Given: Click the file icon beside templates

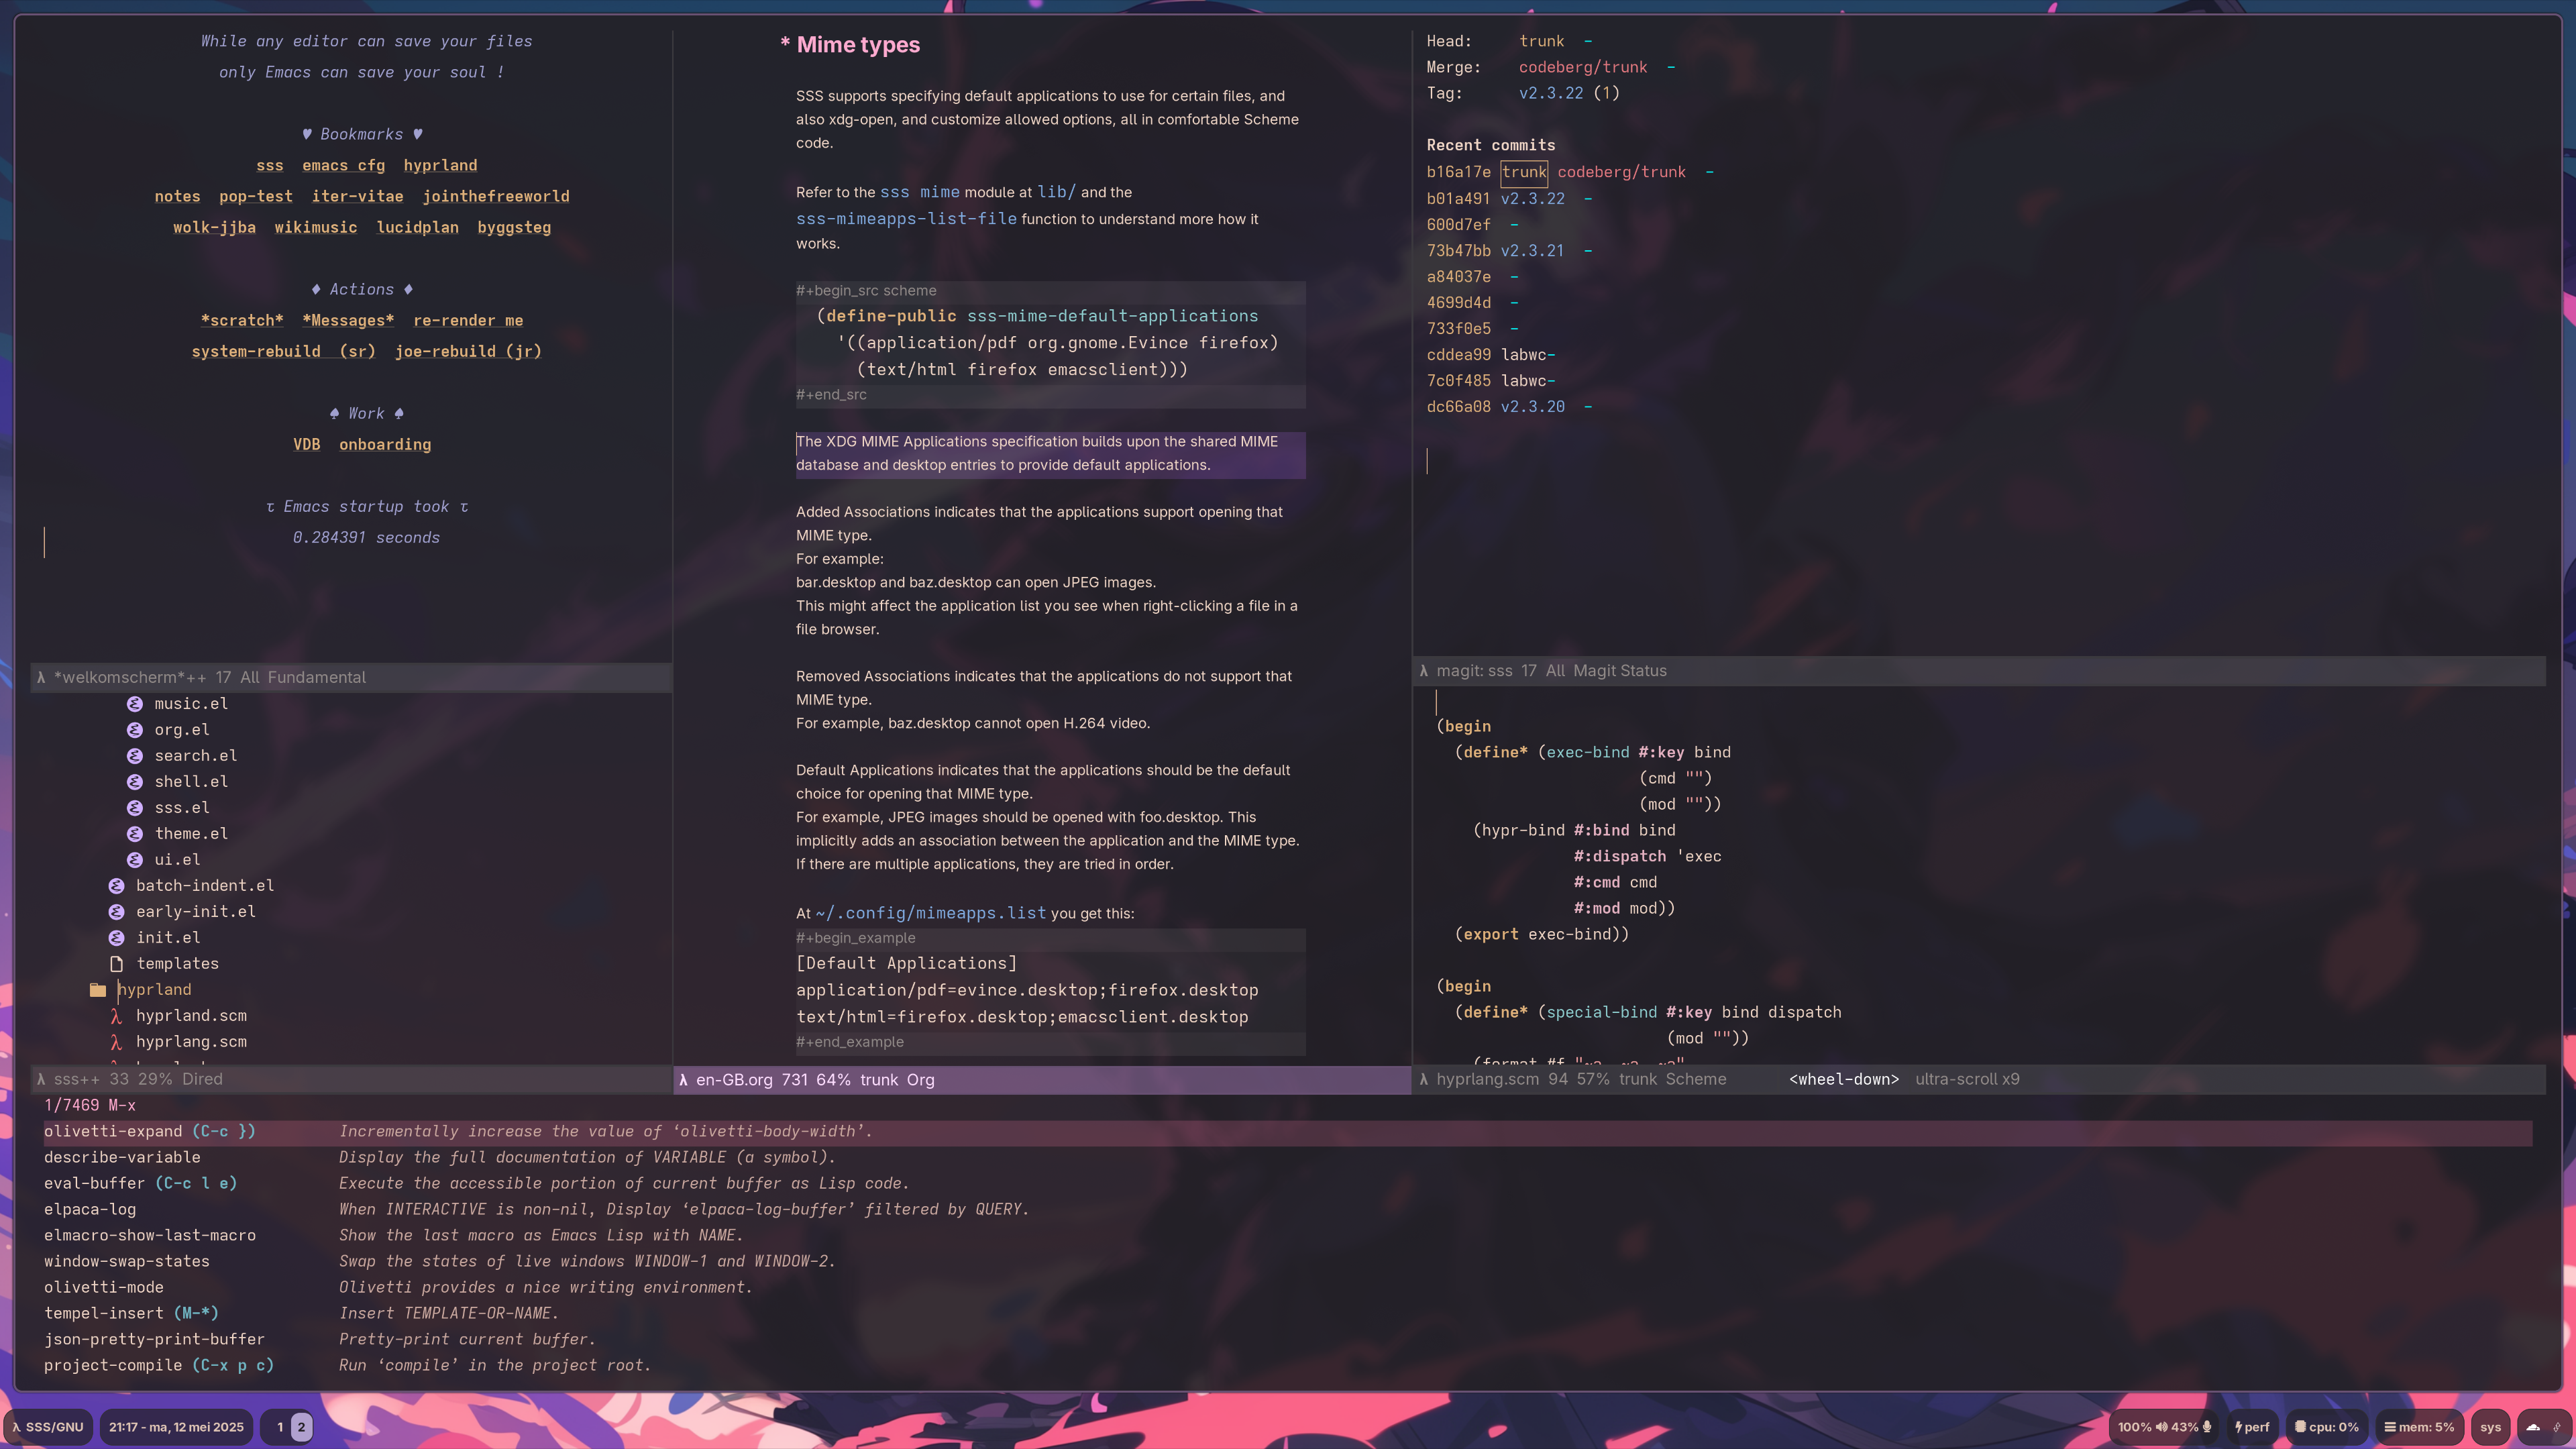Looking at the screenshot, I should click(116, 964).
